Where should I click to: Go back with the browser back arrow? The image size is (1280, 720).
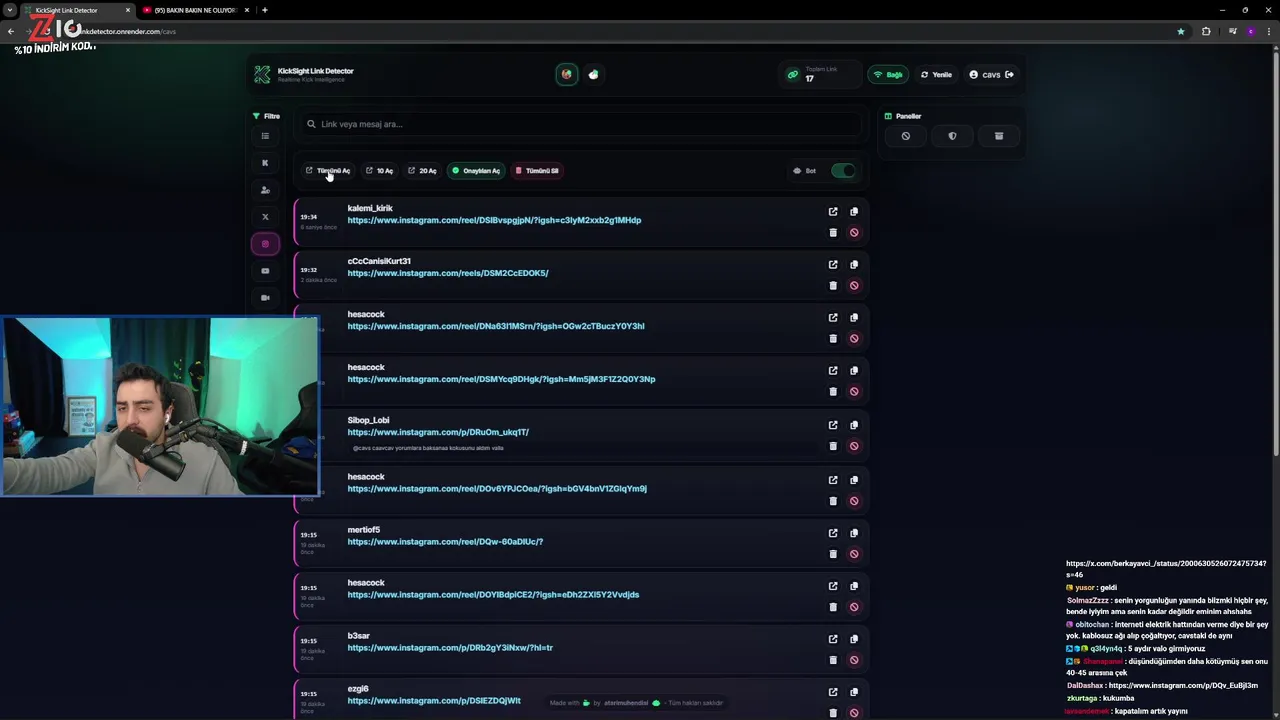(11, 32)
